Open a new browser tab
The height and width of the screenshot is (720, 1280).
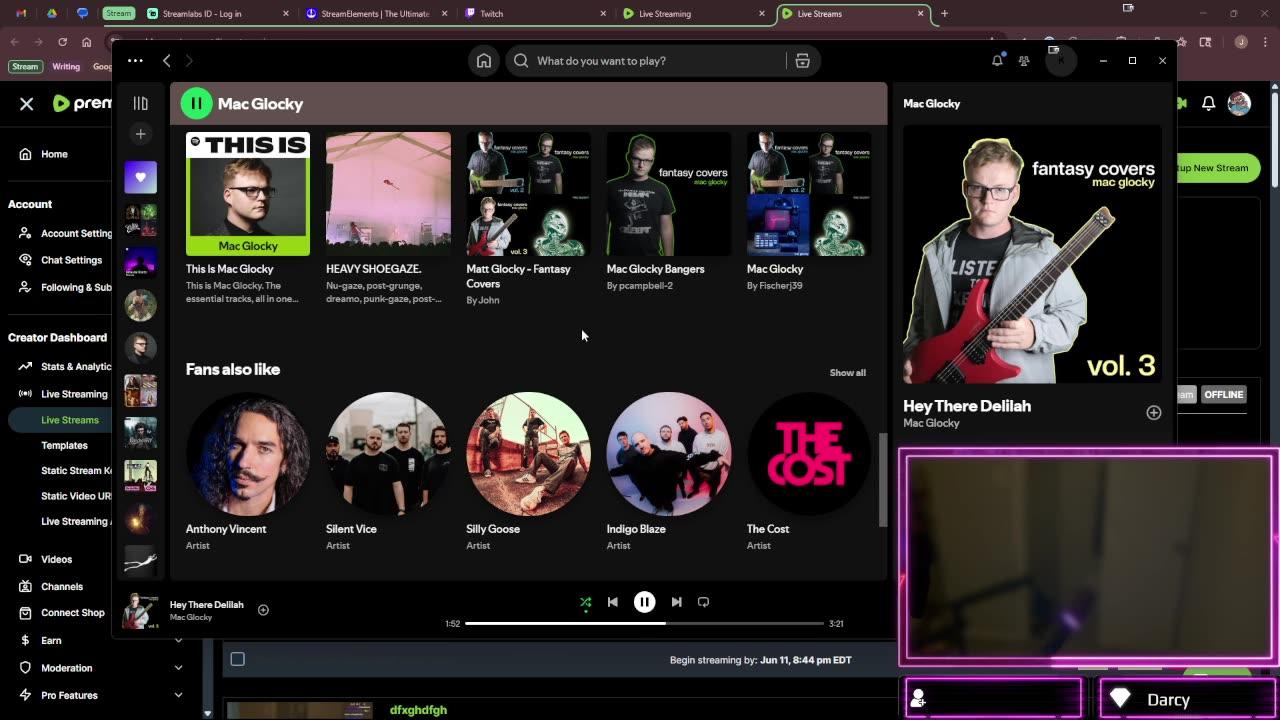[x=944, y=14]
